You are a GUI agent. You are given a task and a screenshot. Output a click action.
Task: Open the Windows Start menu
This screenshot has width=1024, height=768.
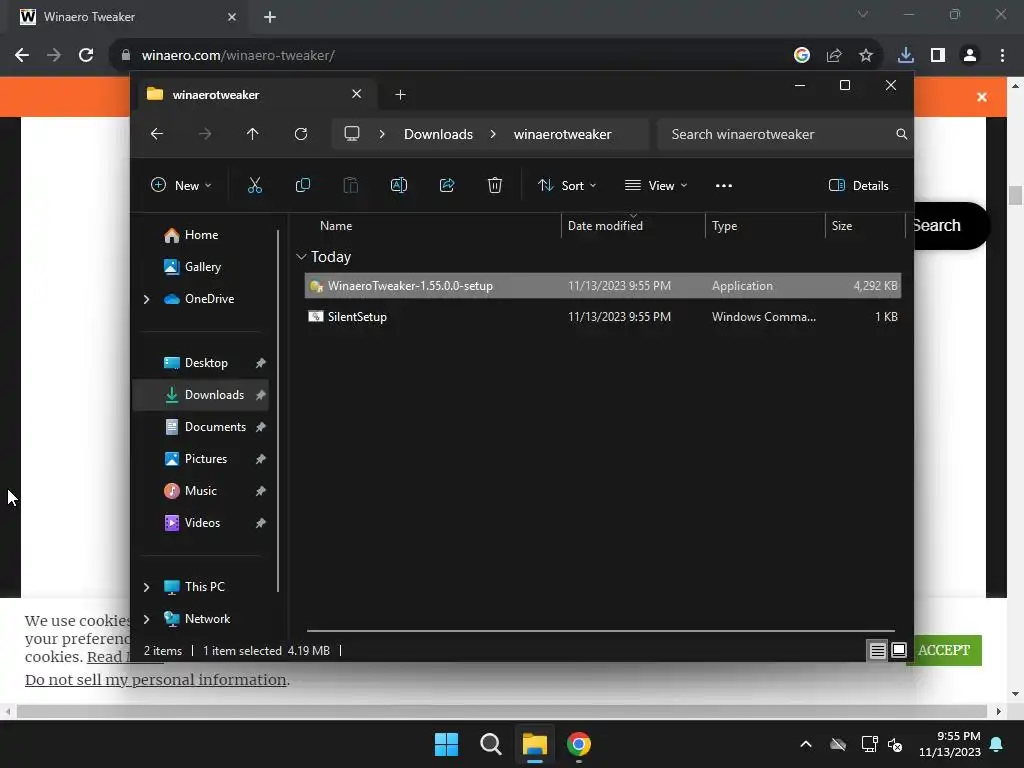click(447, 744)
